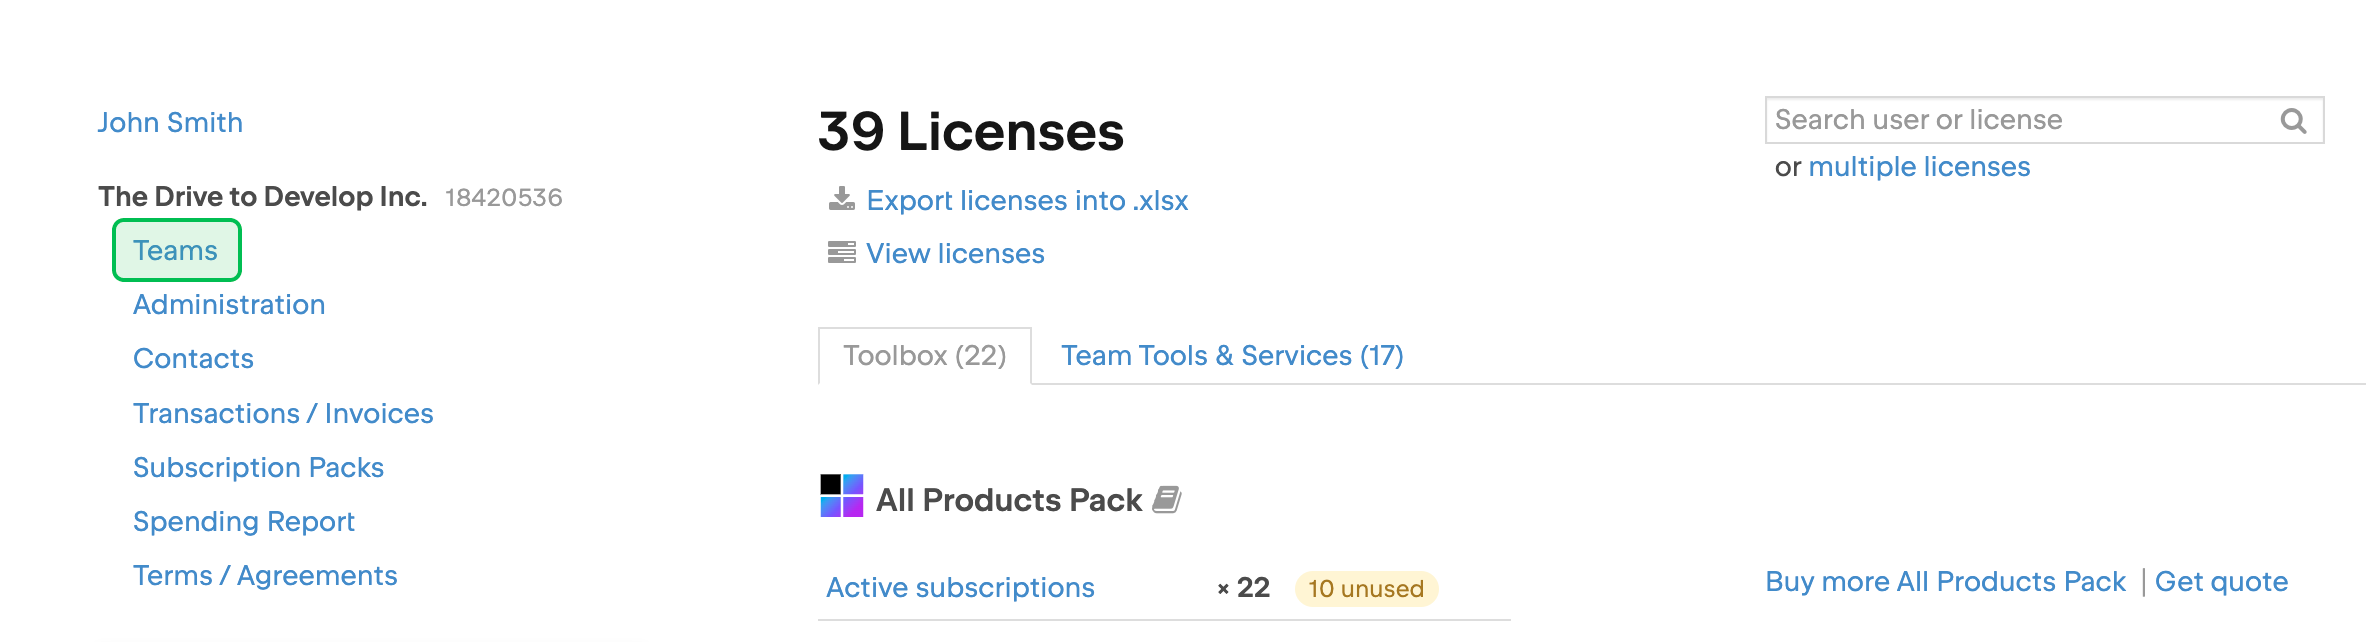Go to Transactions / Invoices
Screen dimensions: 2366x642
click(283, 413)
